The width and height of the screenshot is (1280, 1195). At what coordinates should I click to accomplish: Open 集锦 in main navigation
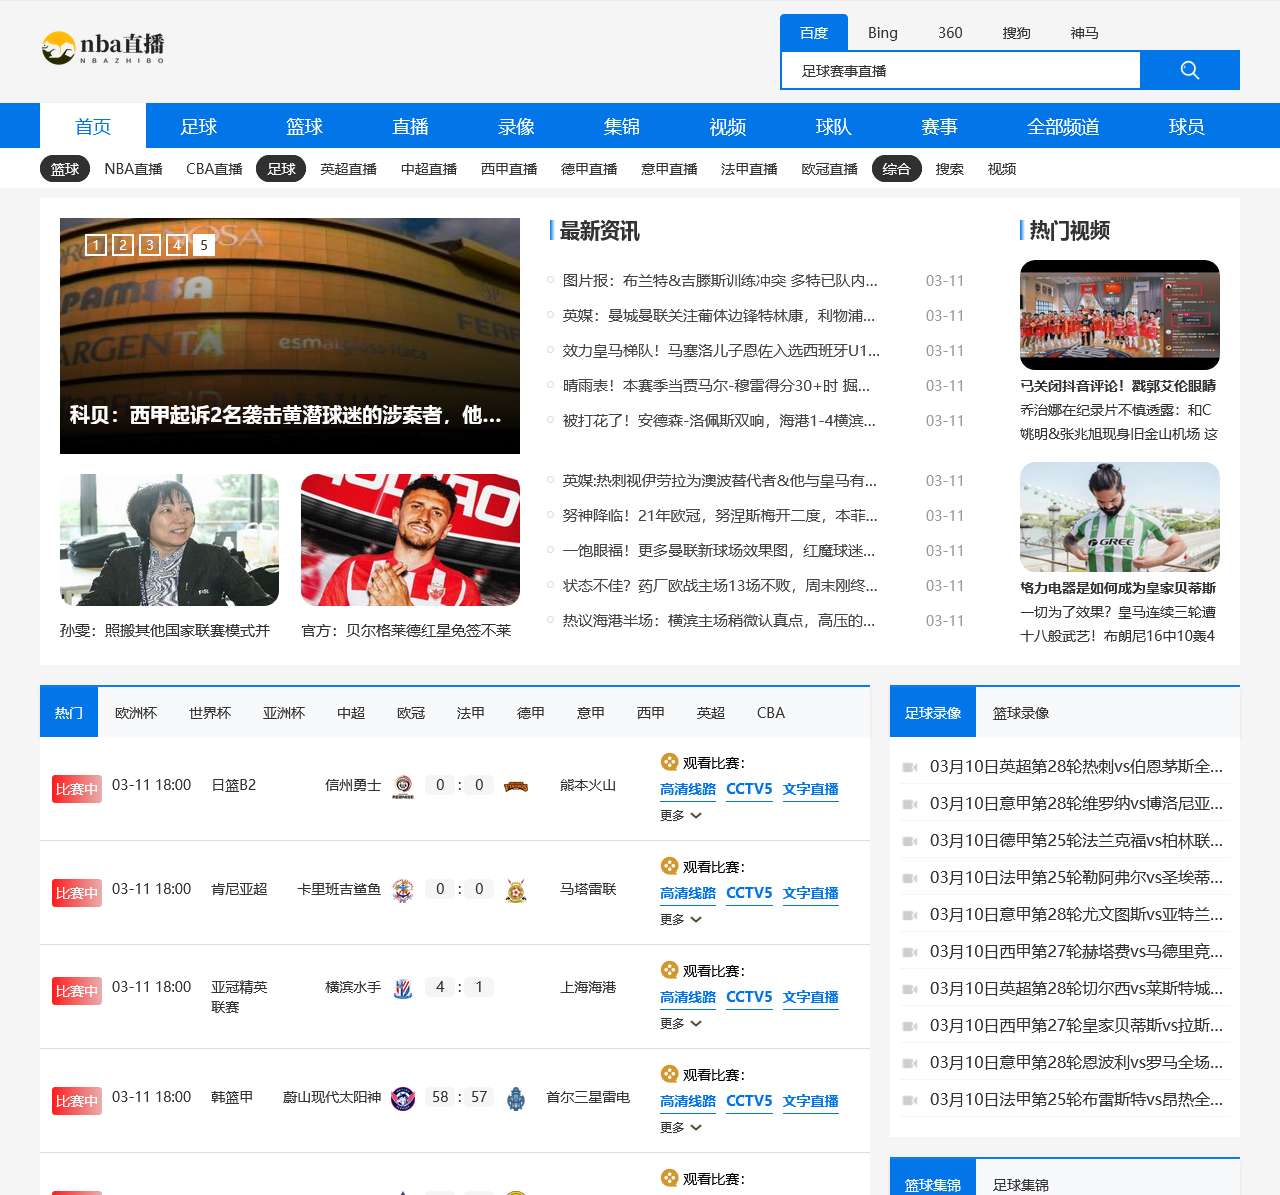pyautogui.click(x=622, y=127)
